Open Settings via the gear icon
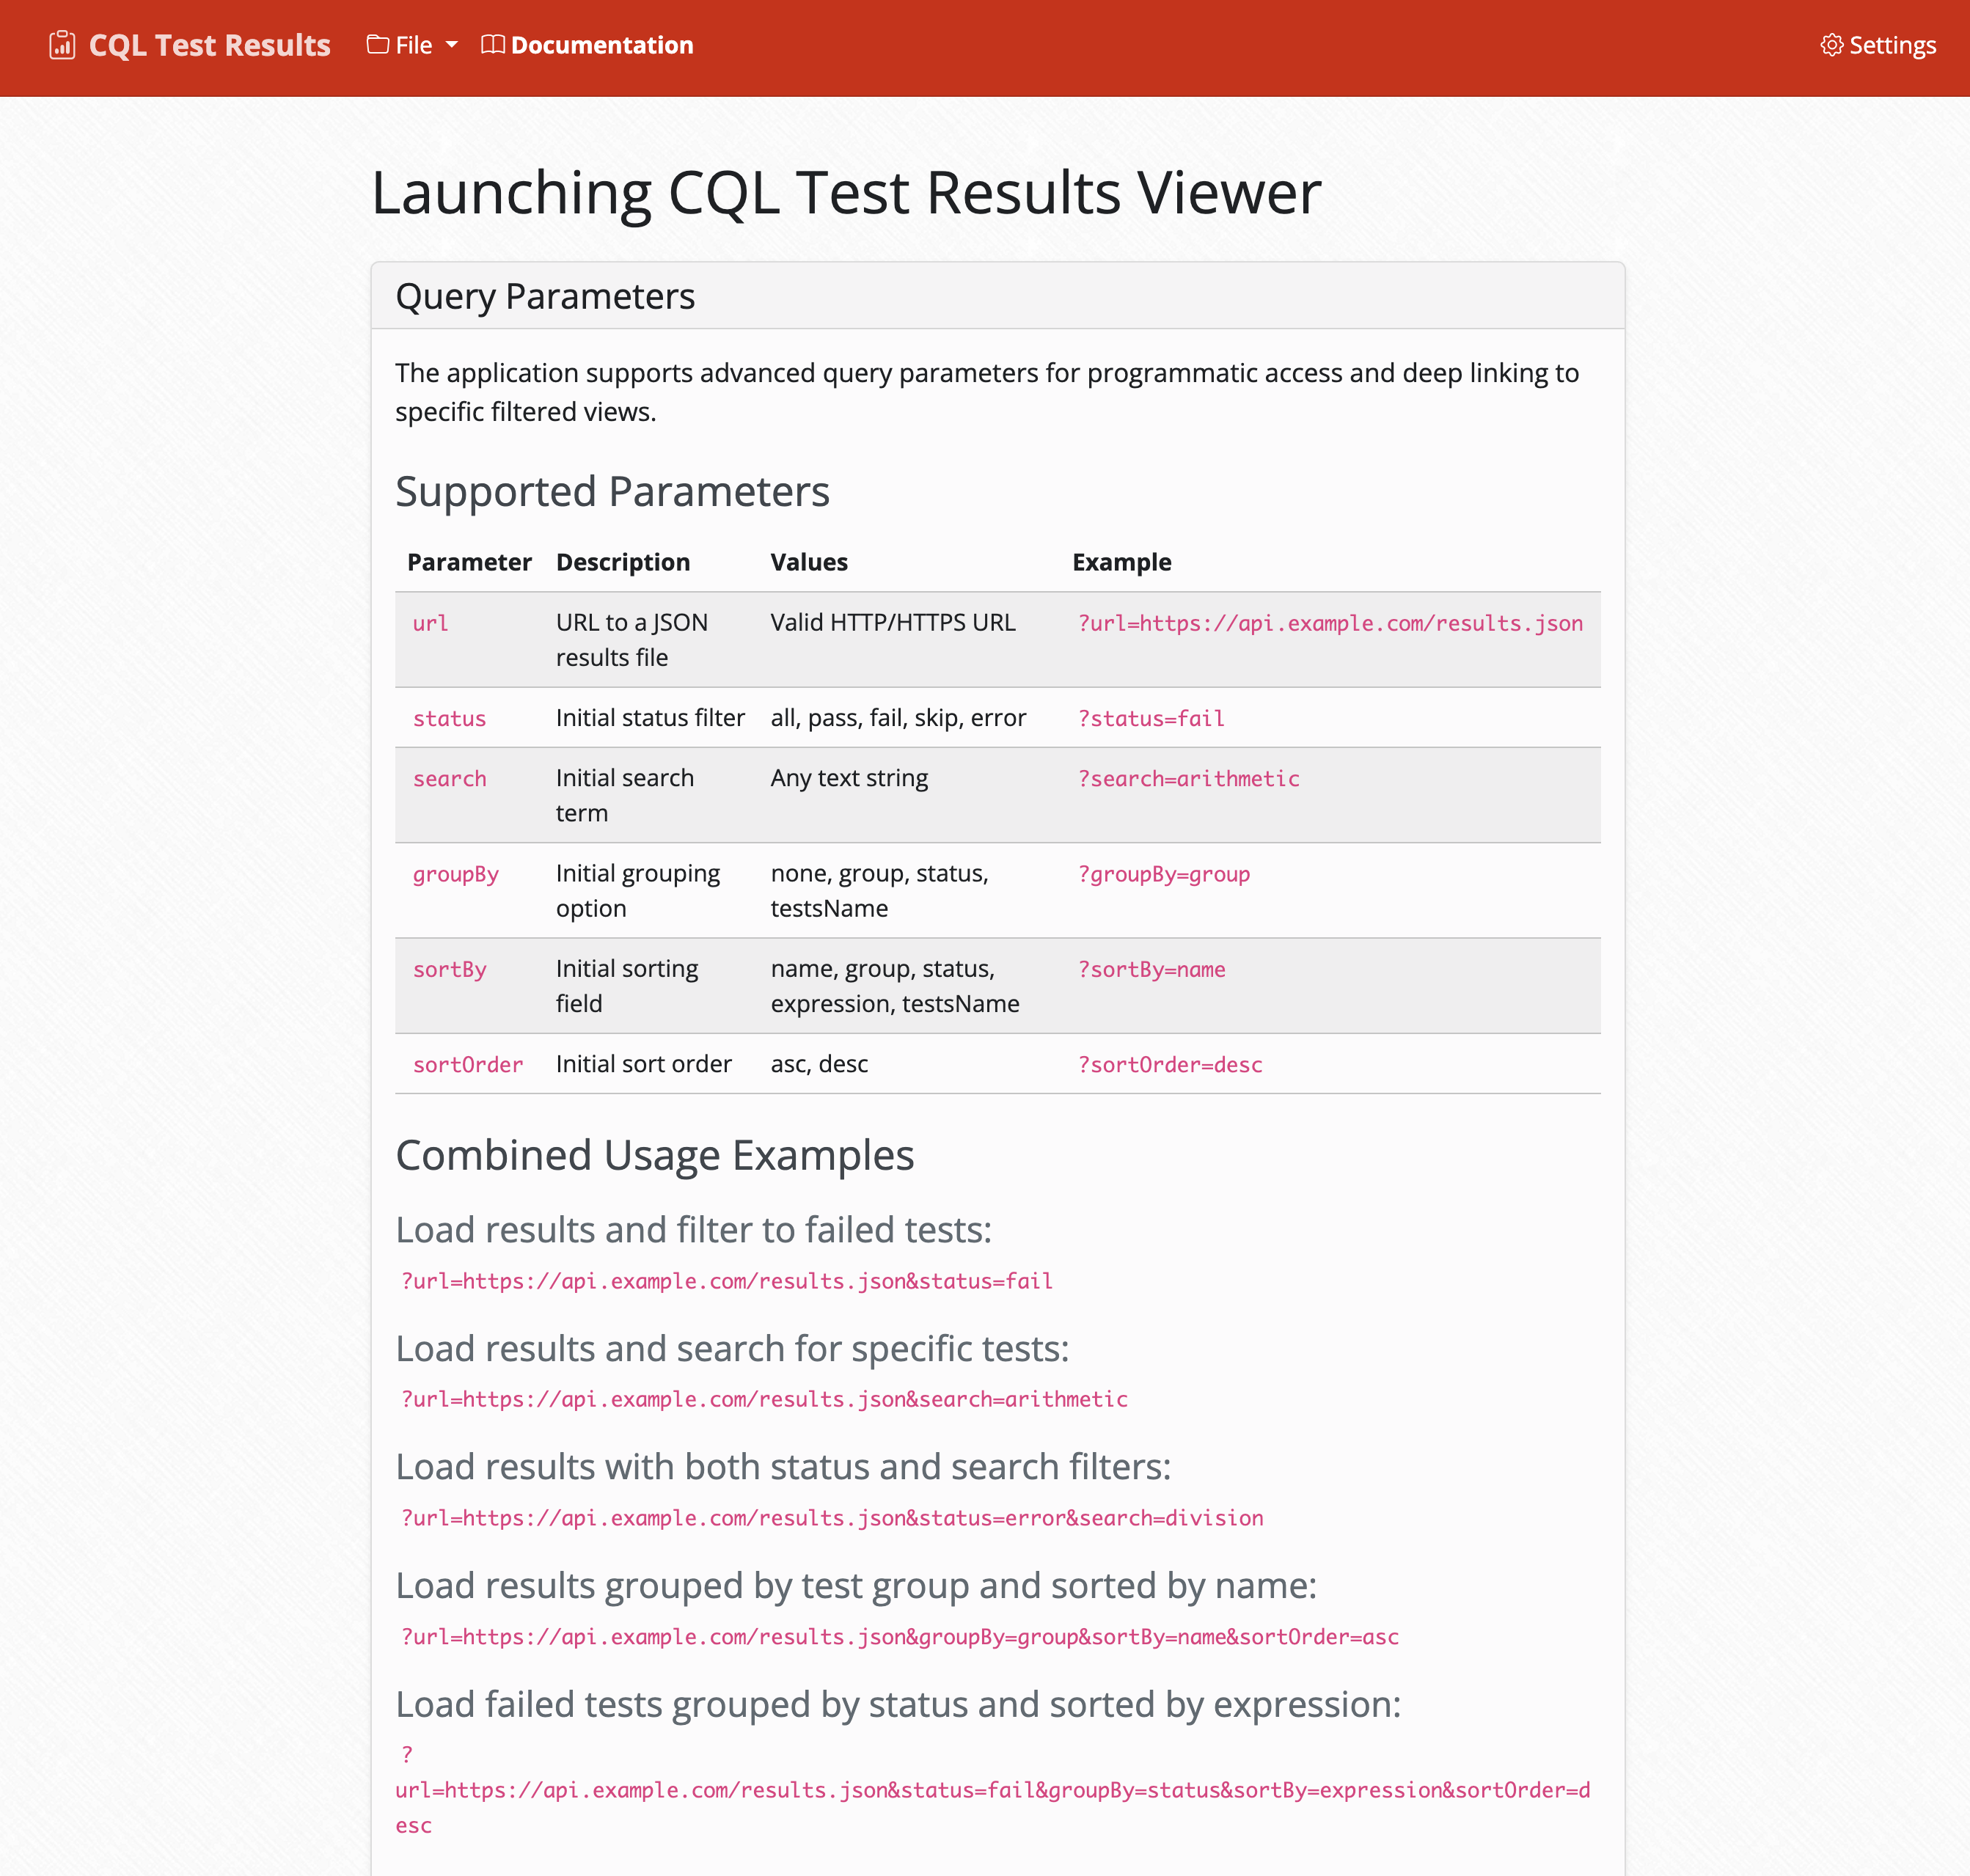The image size is (1970, 1876). [x=1832, y=45]
